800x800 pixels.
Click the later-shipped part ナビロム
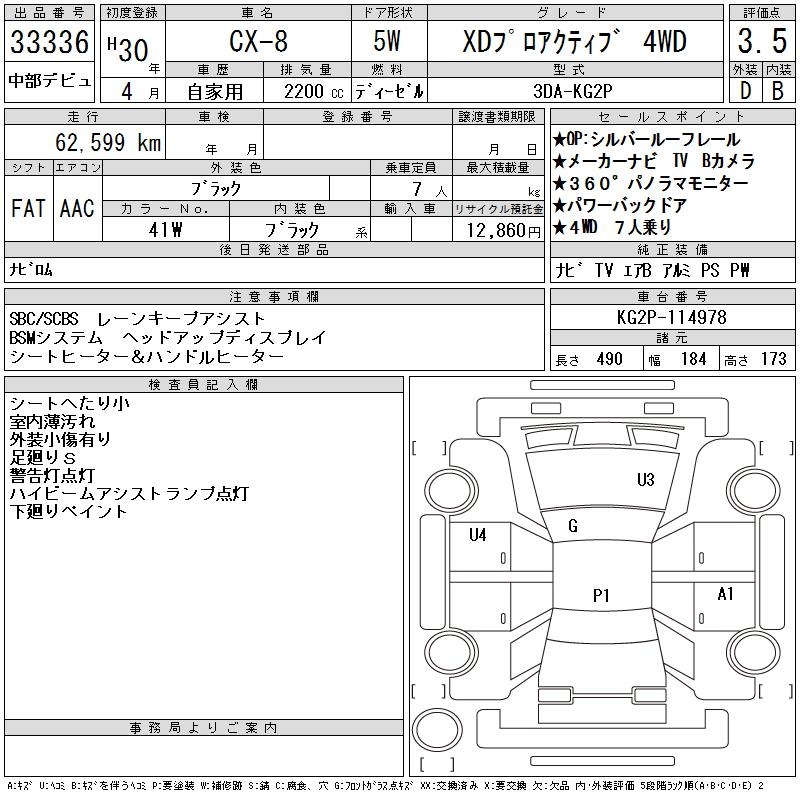coord(31,269)
